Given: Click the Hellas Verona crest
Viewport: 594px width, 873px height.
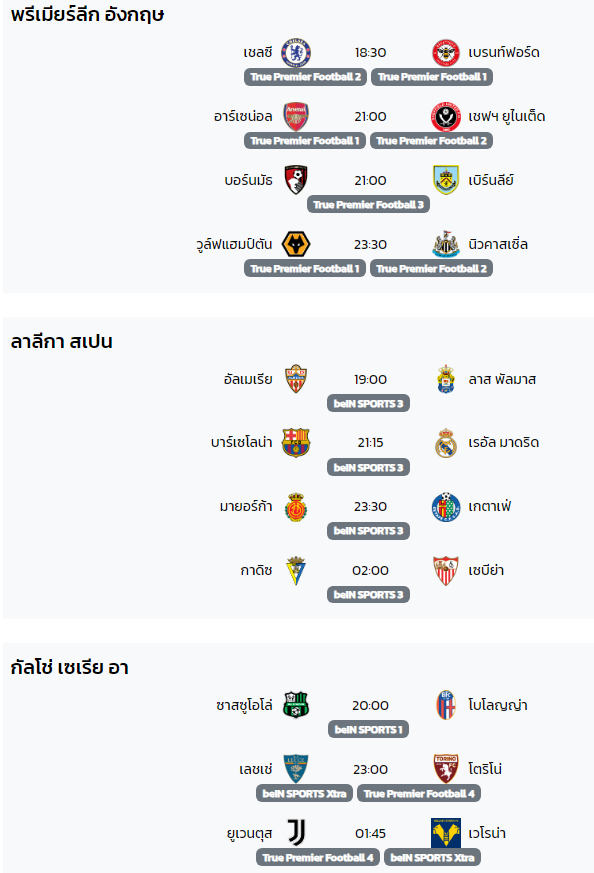Looking at the screenshot, I should [446, 833].
